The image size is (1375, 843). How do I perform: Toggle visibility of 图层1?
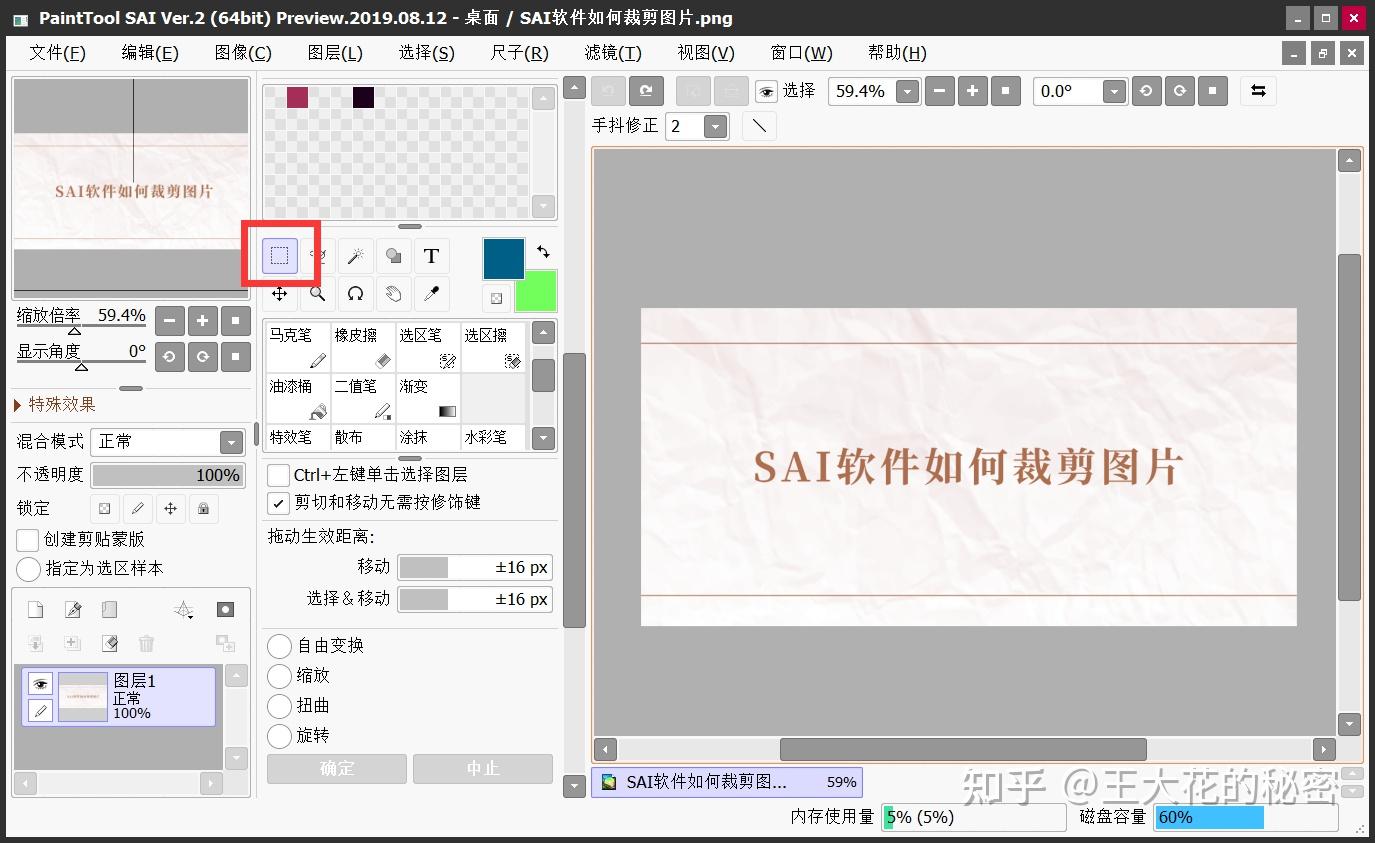(x=38, y=683)
